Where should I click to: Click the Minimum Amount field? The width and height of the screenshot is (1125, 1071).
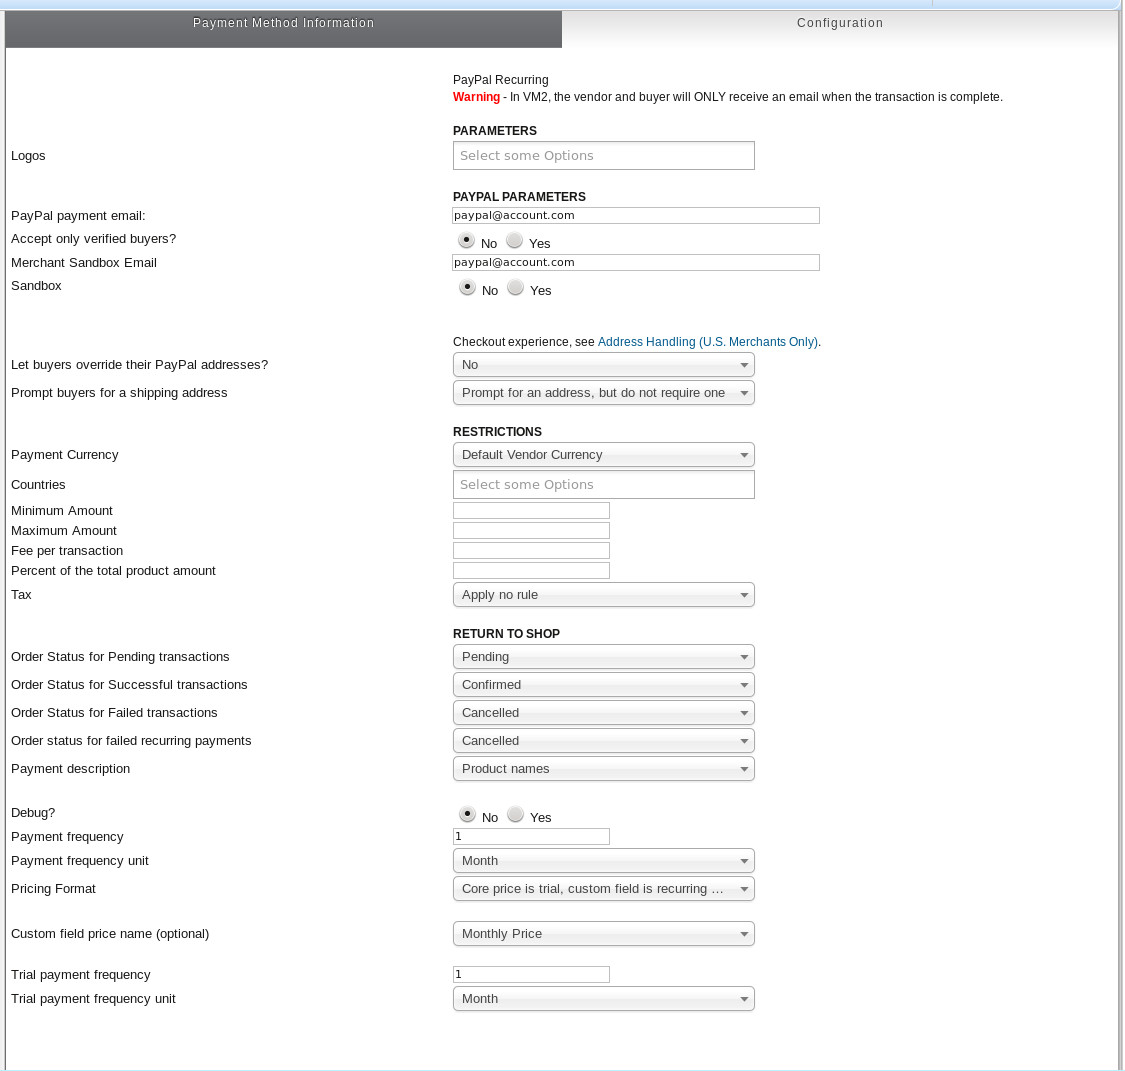point(531,511)
